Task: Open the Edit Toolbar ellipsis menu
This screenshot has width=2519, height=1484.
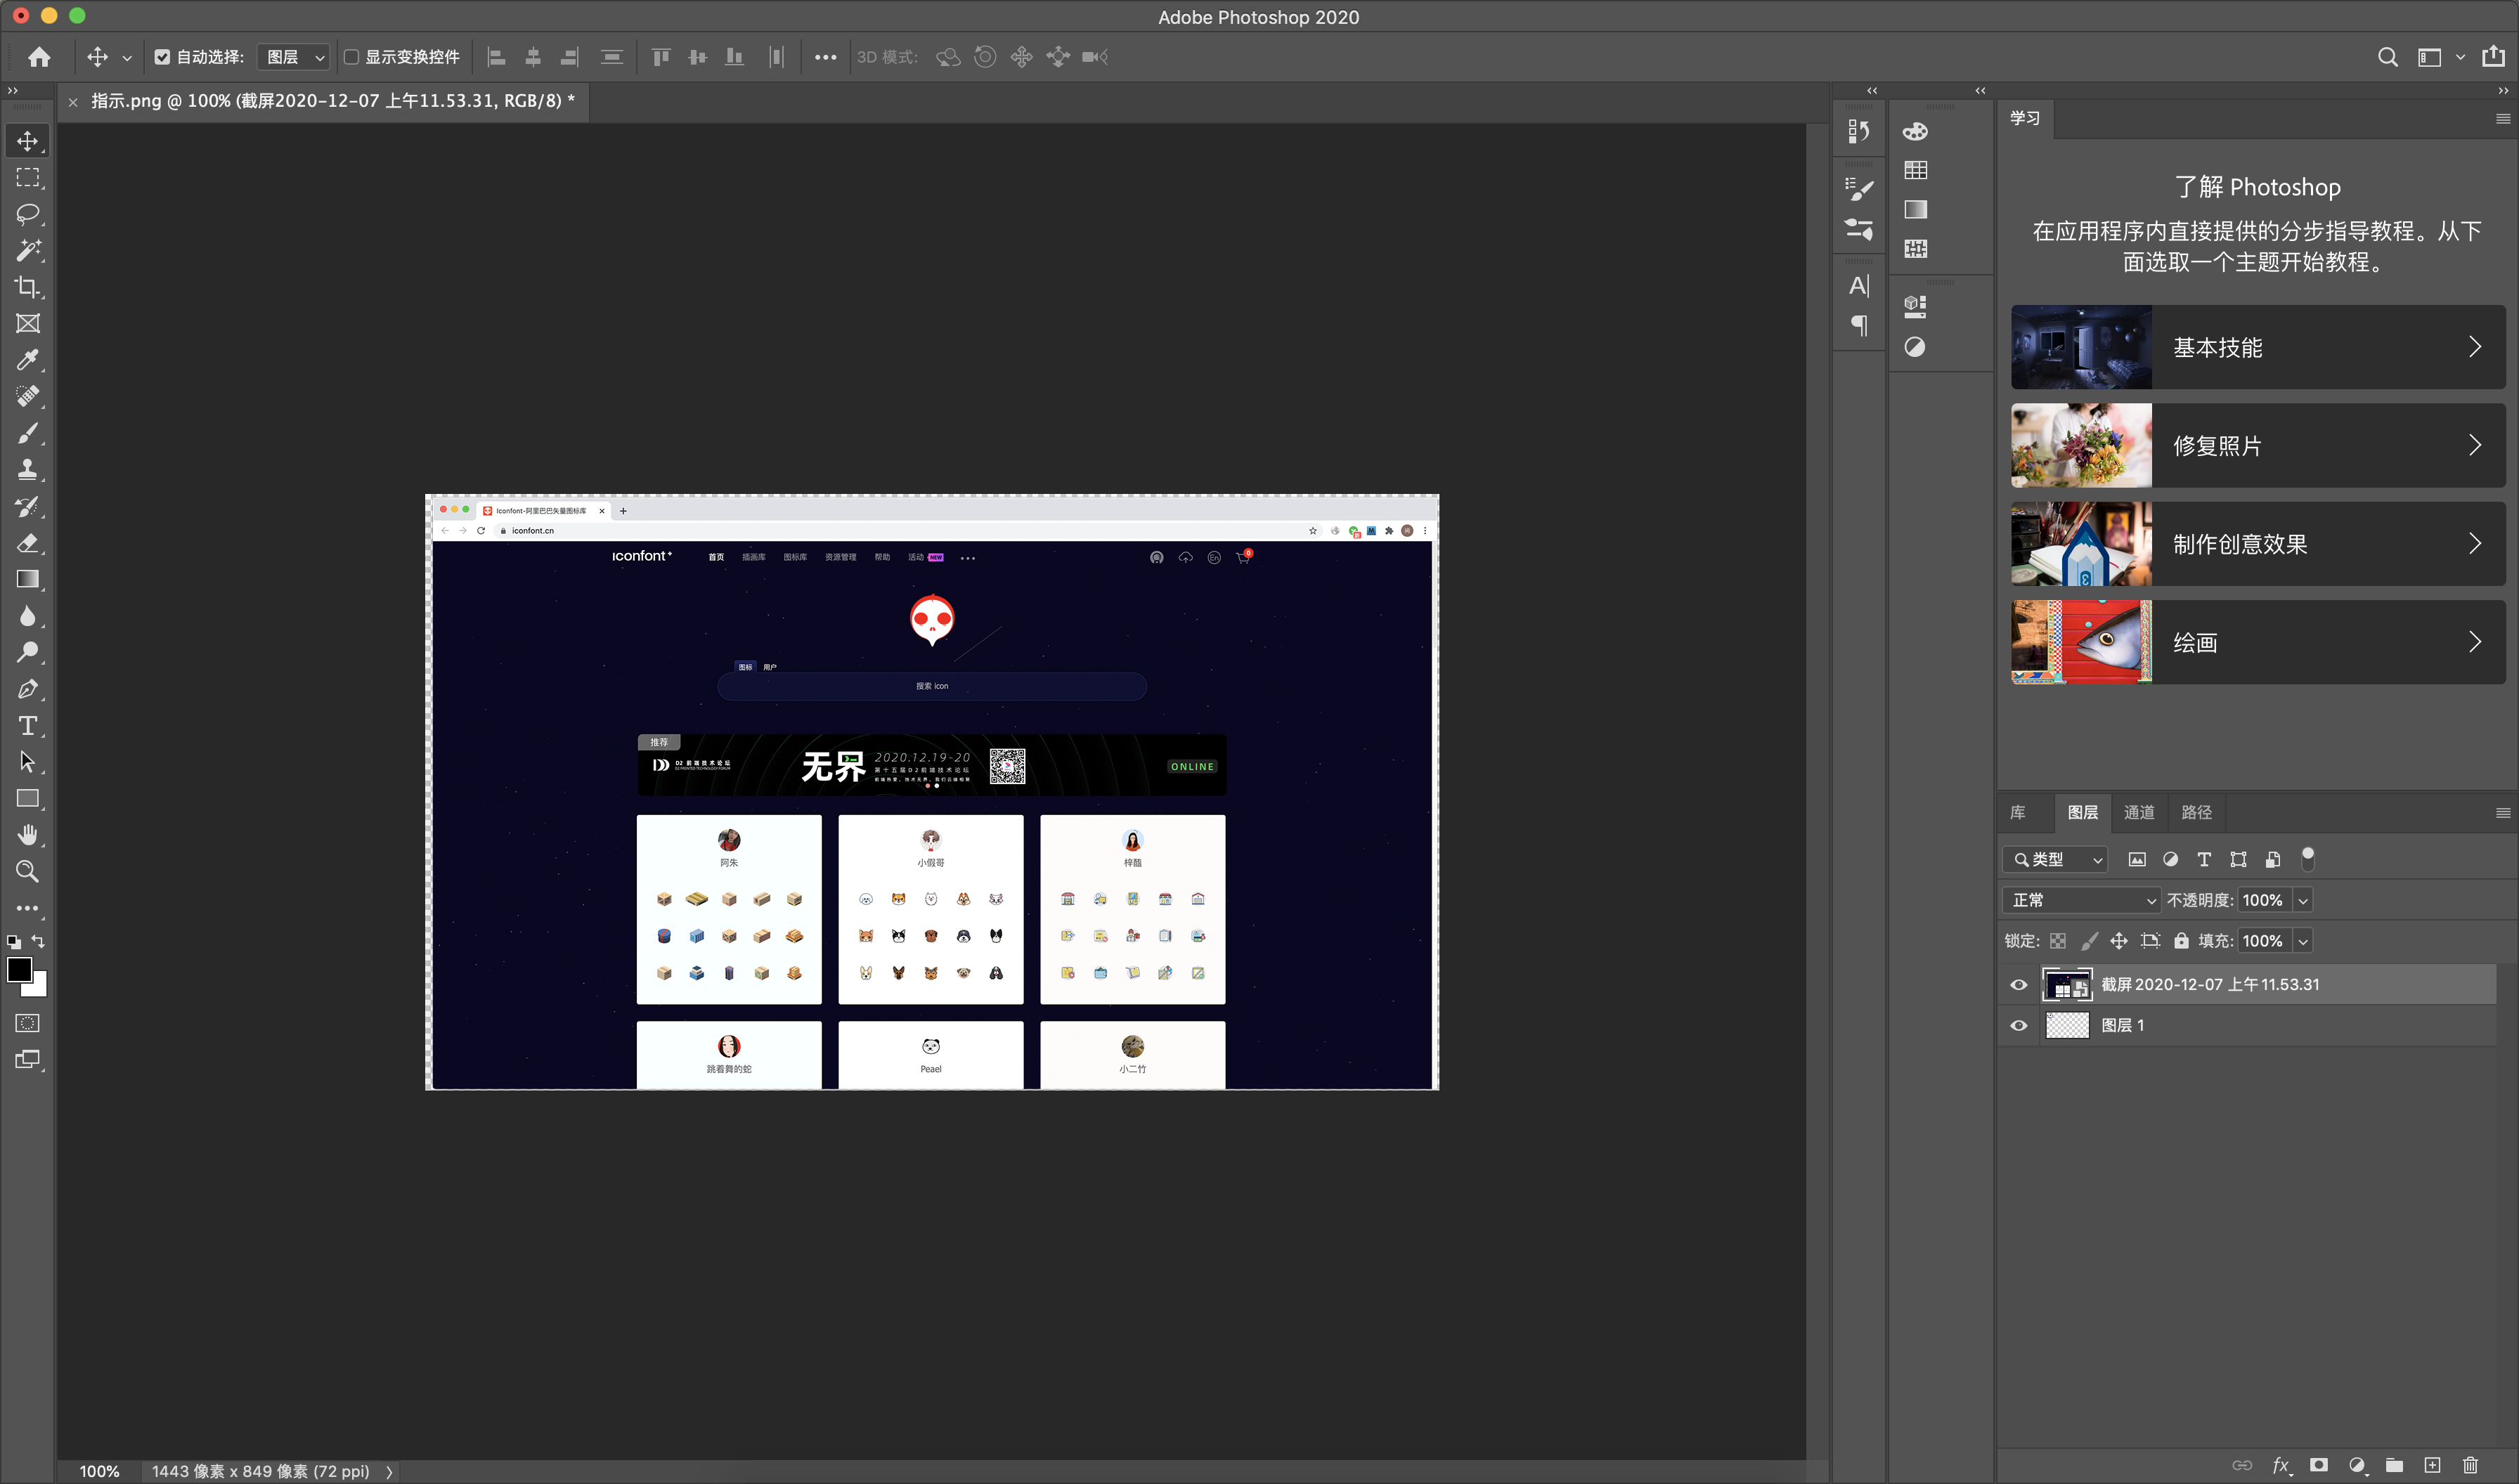Action: coord(28,908)
